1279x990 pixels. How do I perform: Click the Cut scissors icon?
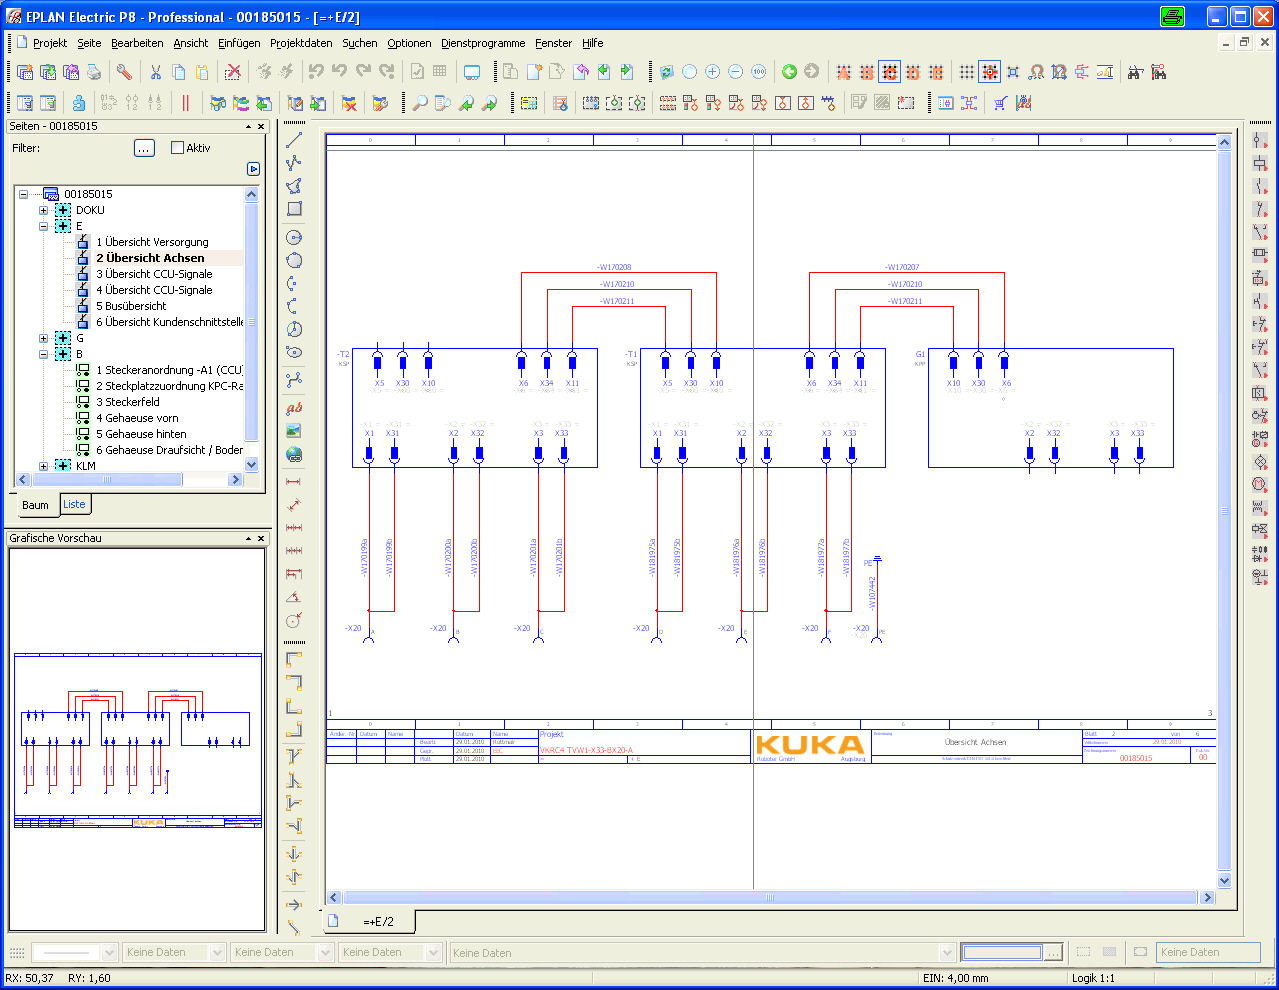(x=156, y=72)
